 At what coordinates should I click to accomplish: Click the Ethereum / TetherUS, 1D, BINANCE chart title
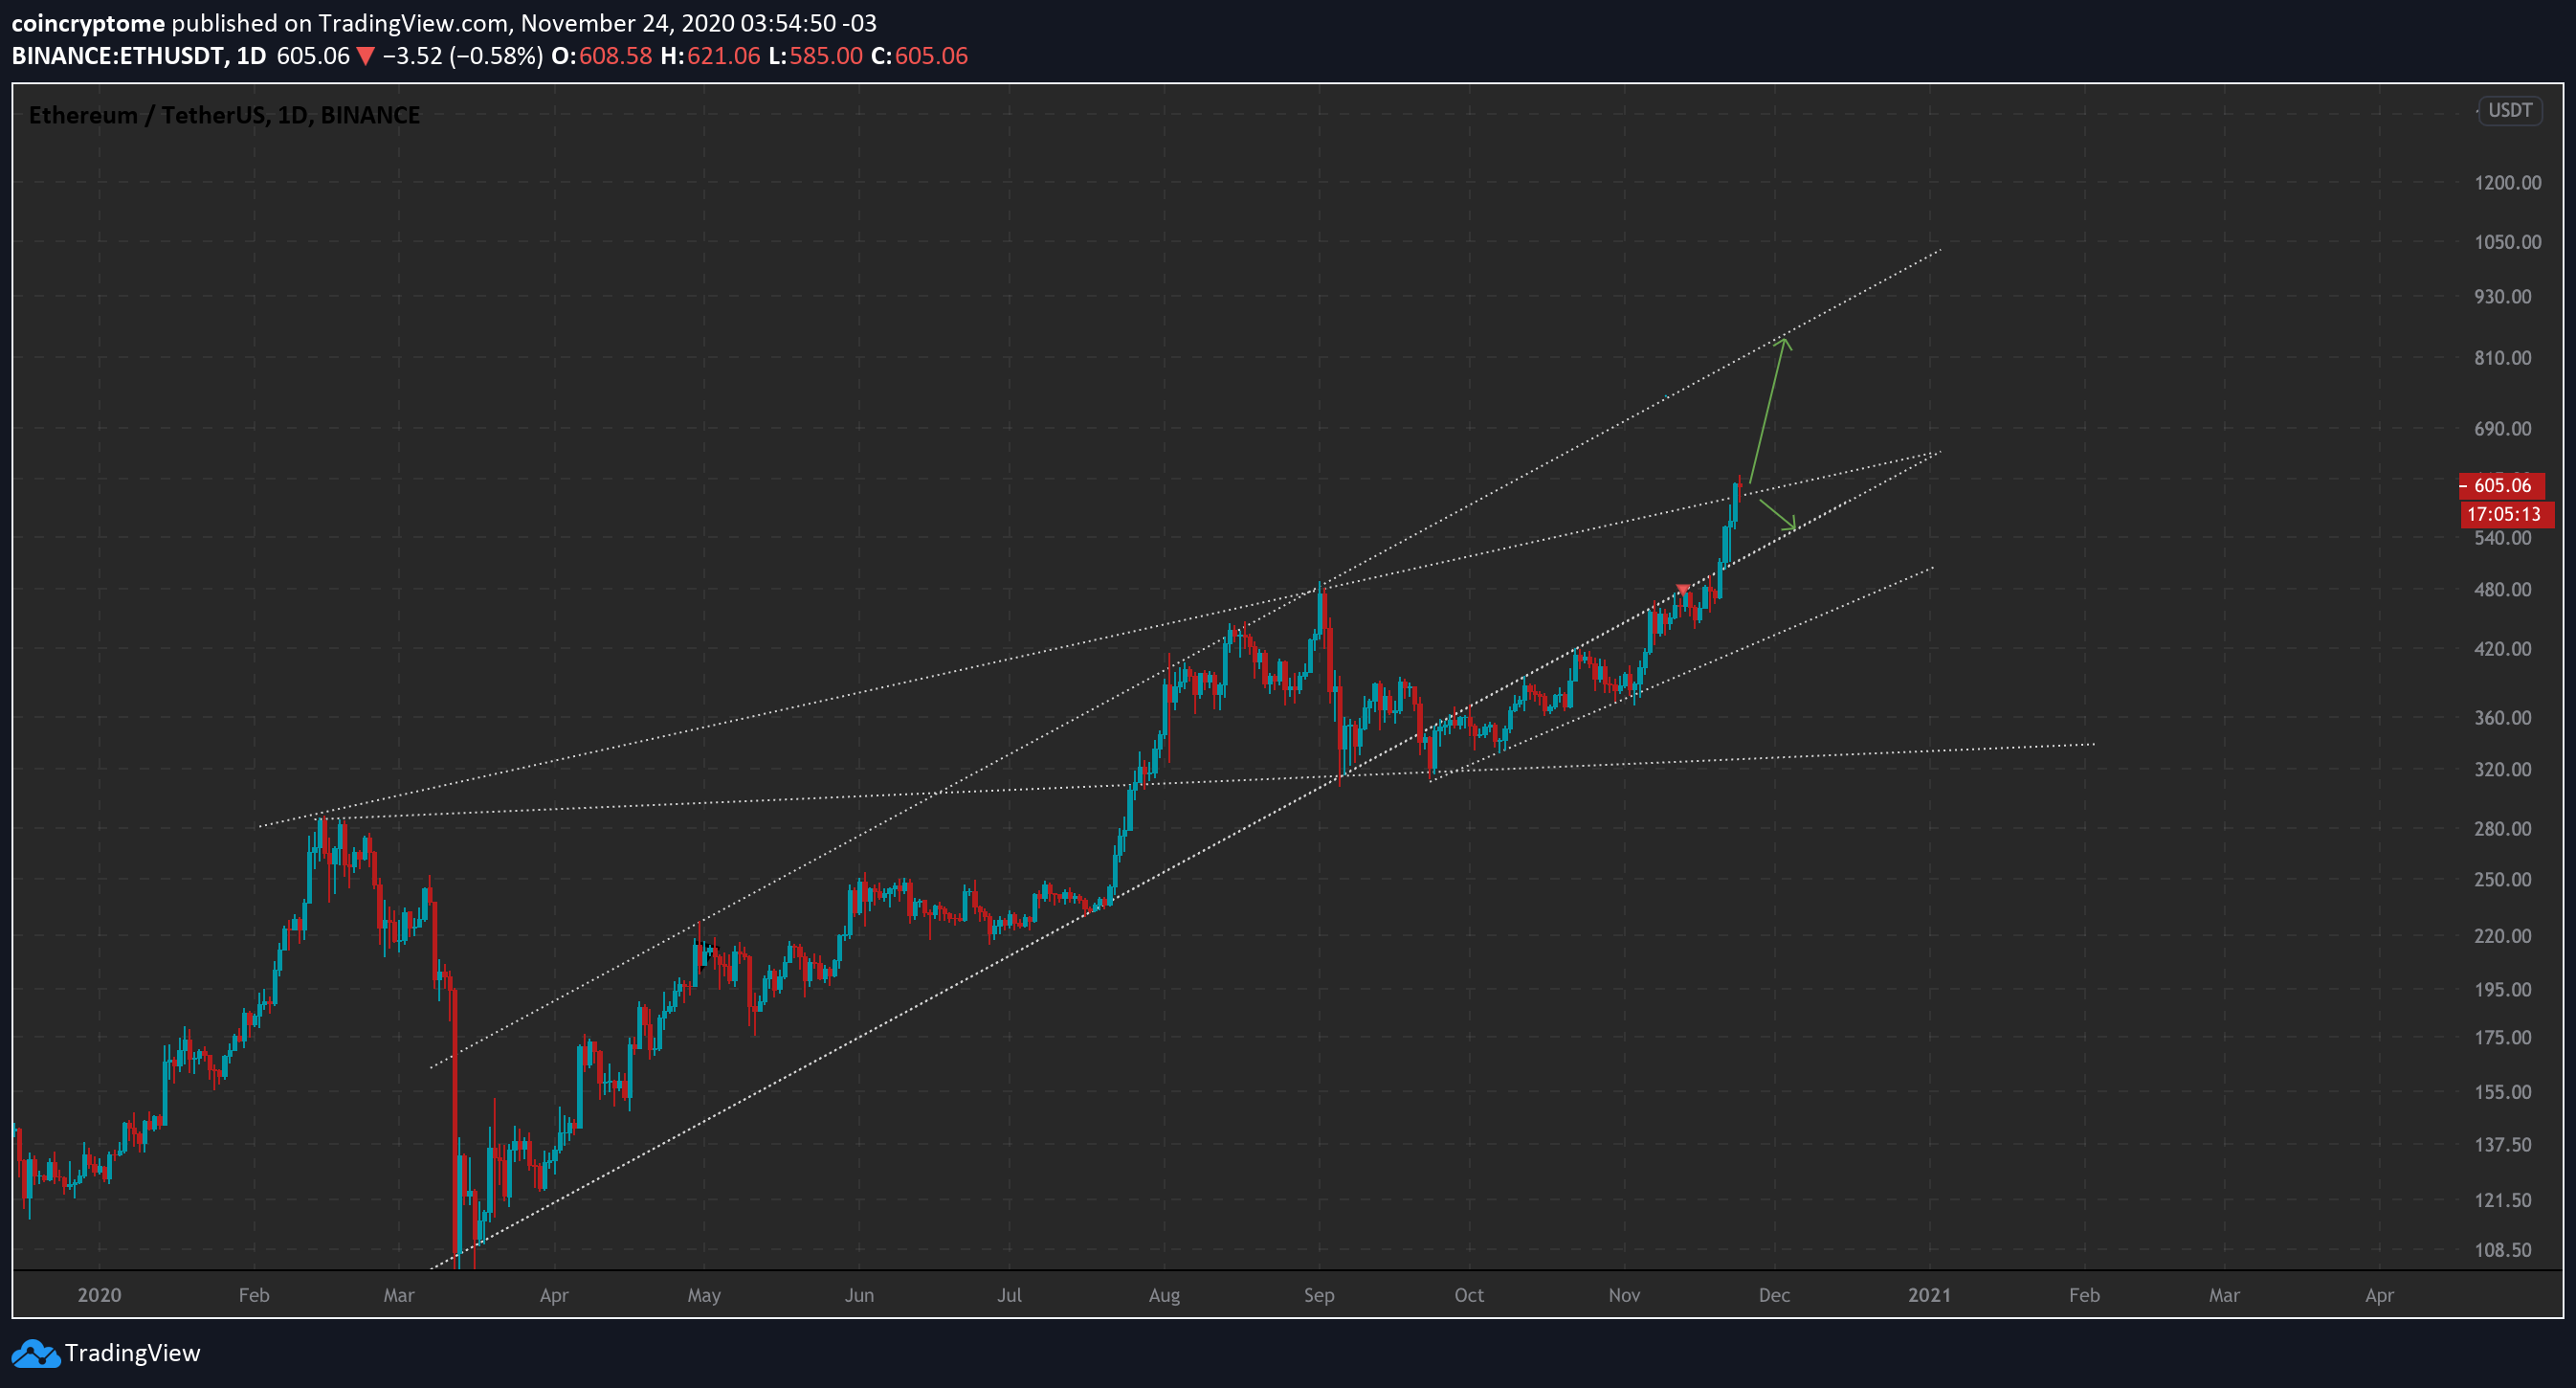[224, 115]
